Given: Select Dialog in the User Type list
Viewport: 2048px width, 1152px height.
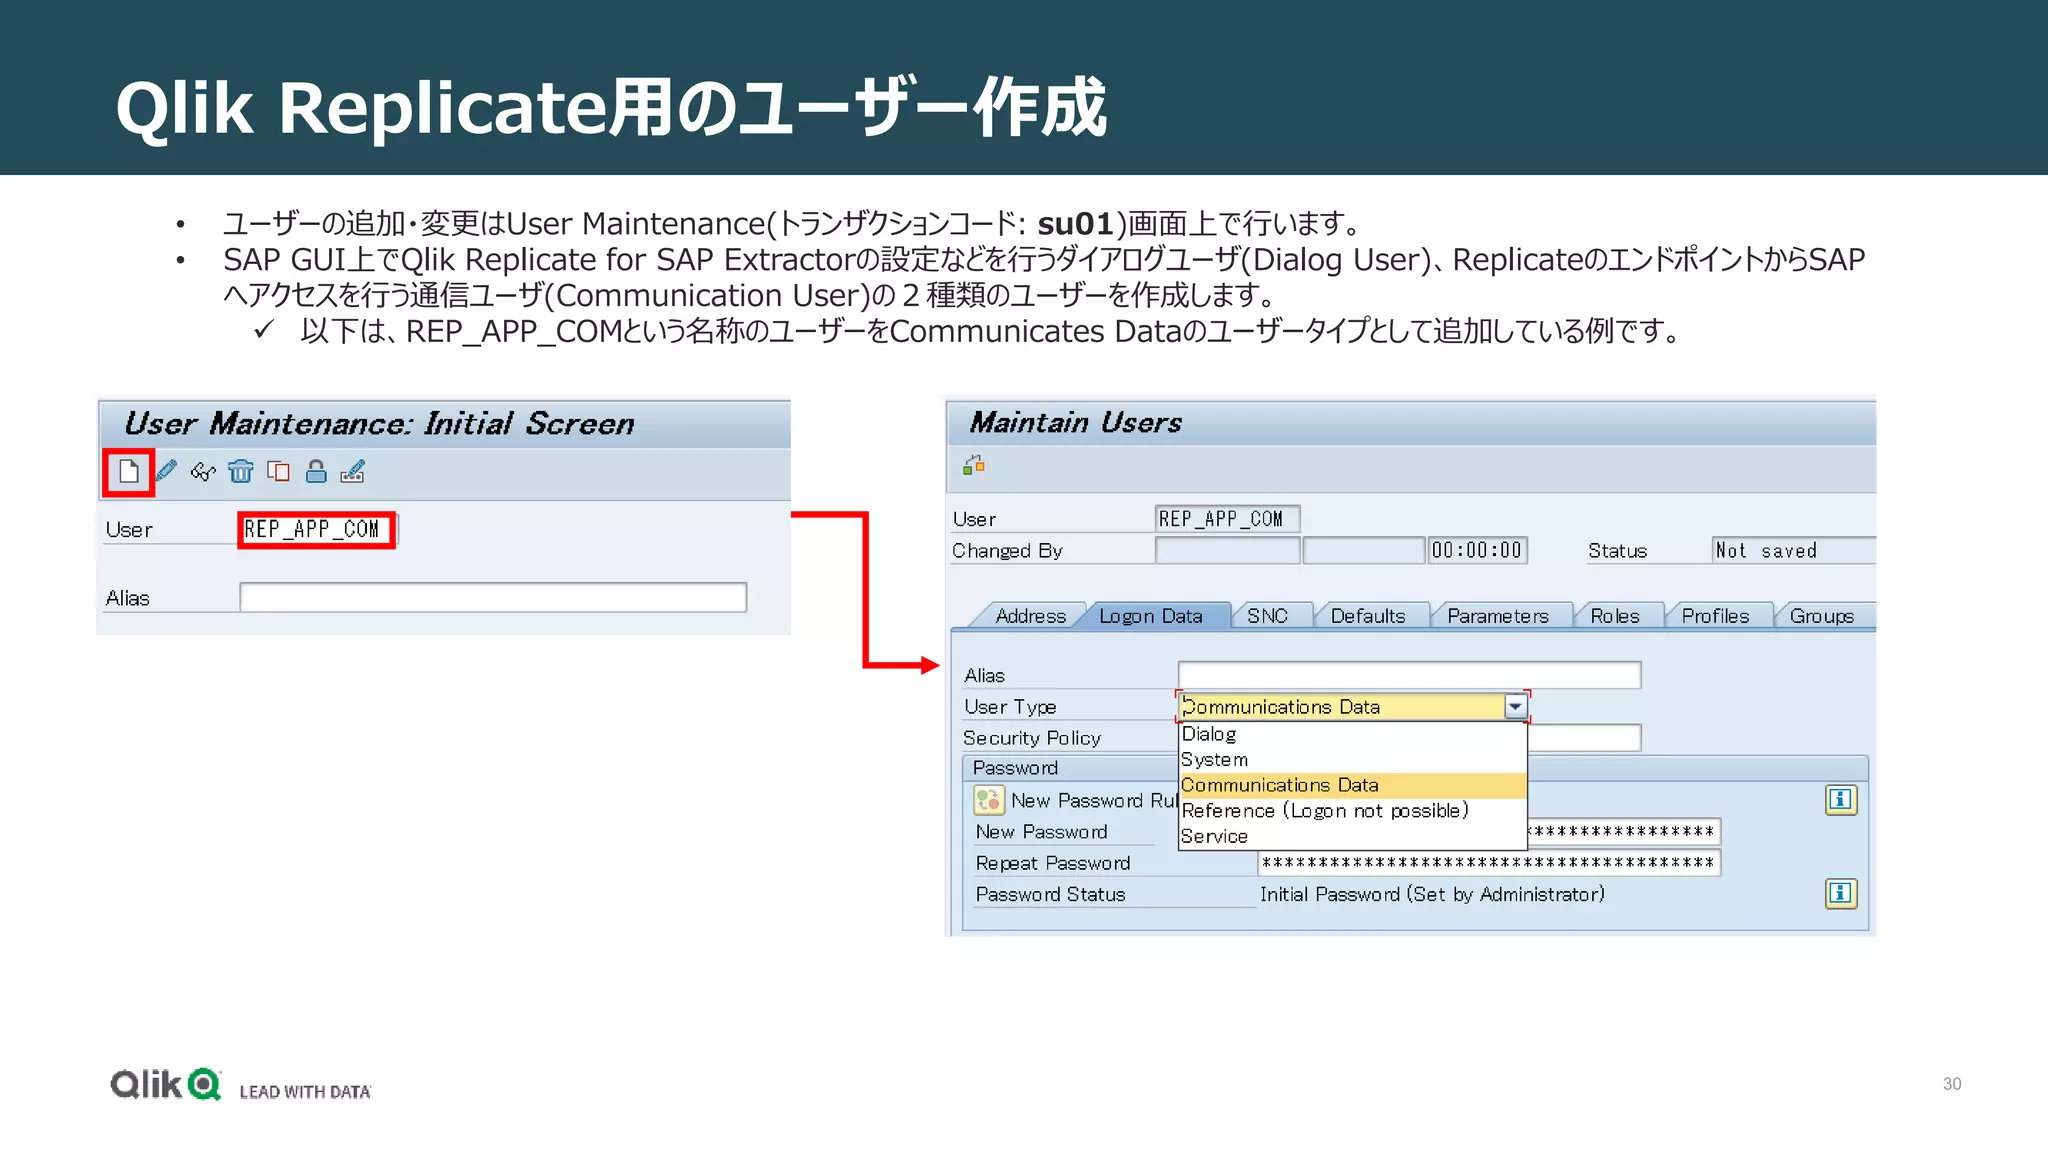Looking at the screenshot, I should click(1353, 734).
